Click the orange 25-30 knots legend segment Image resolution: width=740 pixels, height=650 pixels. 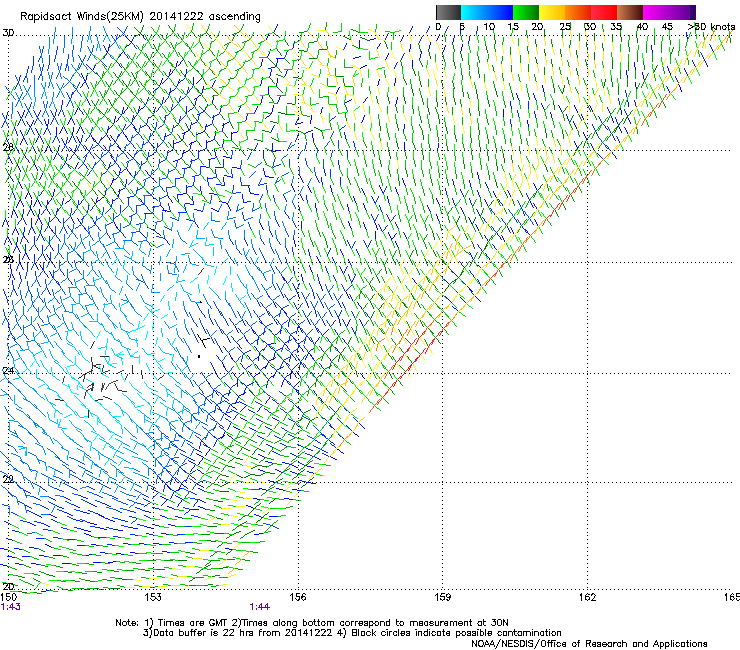pos(578,12)
